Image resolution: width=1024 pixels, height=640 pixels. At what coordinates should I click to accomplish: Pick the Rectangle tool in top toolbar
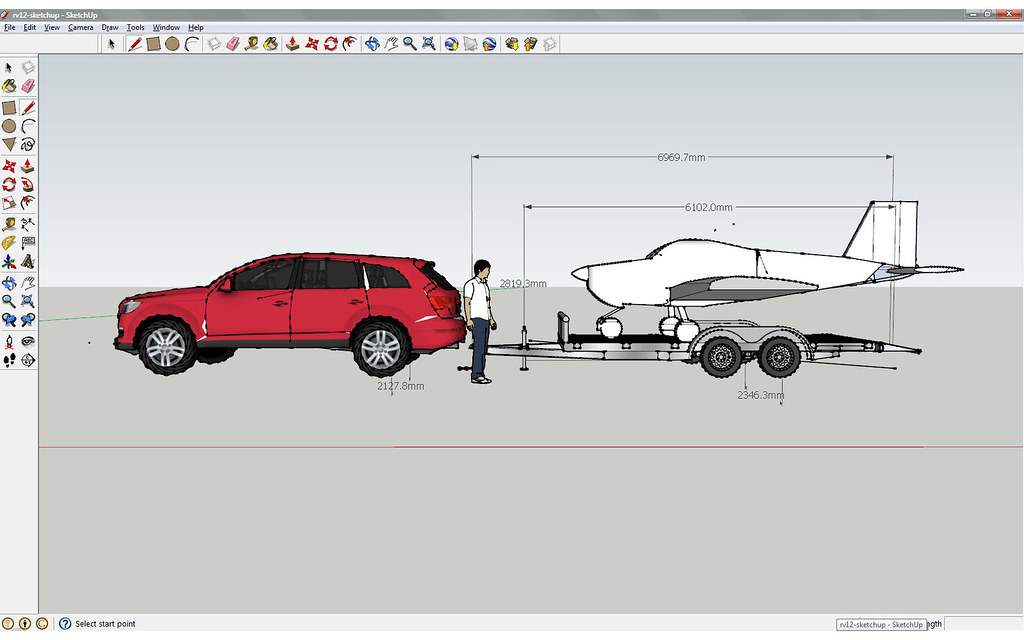coord(153,44)
